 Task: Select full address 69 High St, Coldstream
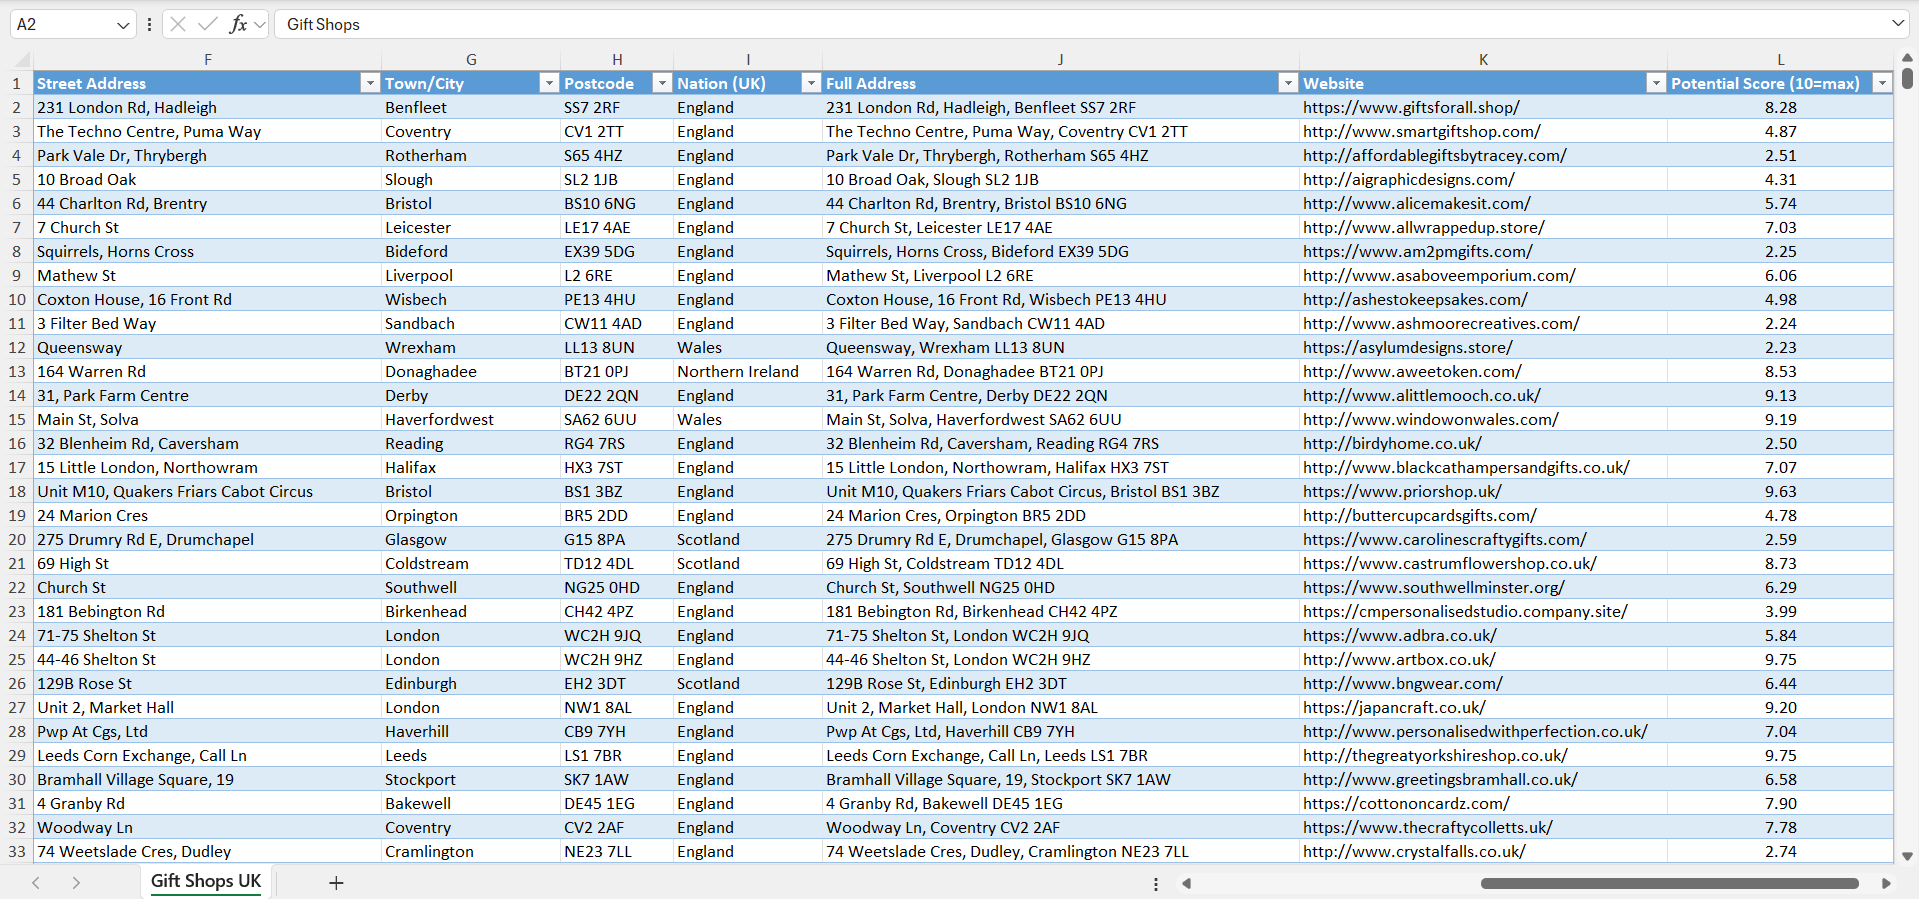(1060, 563)
